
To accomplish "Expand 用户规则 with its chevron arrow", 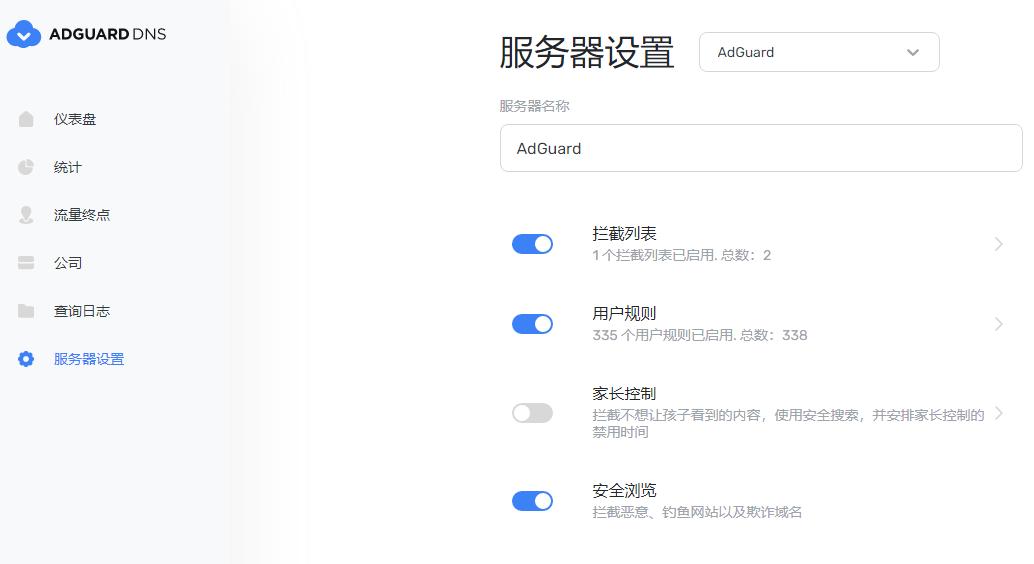I will click(x=998, y=324).
